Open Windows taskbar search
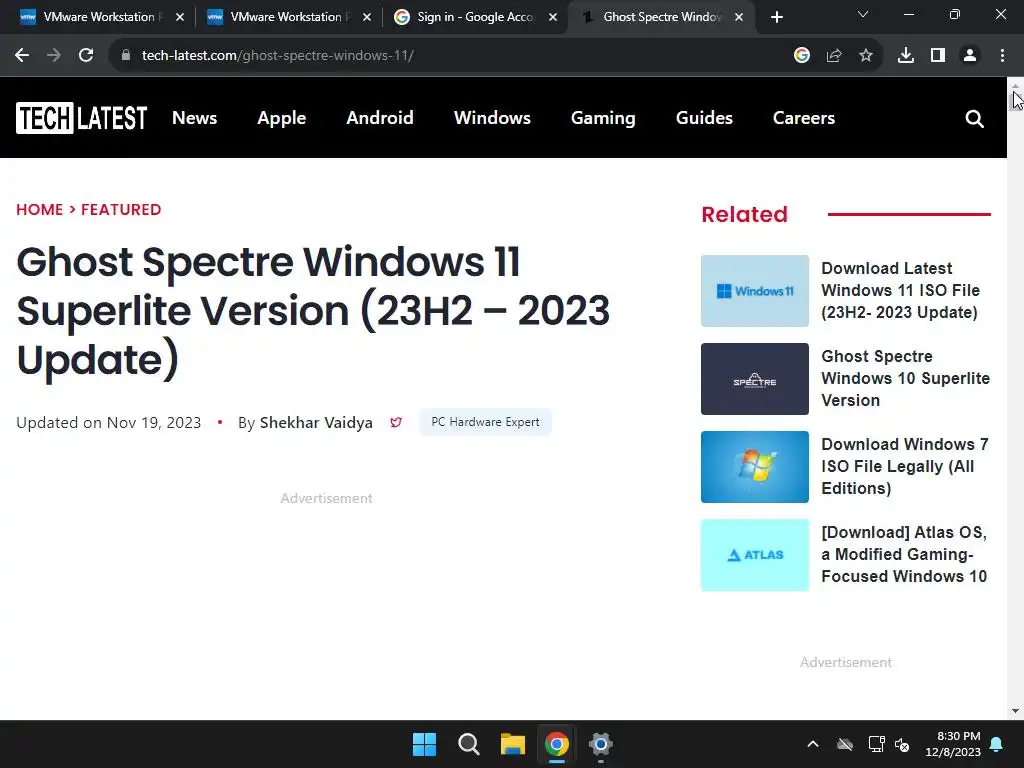Image resolution: width=1024 pixels, height=768 pixels. (x=469, y=744)
